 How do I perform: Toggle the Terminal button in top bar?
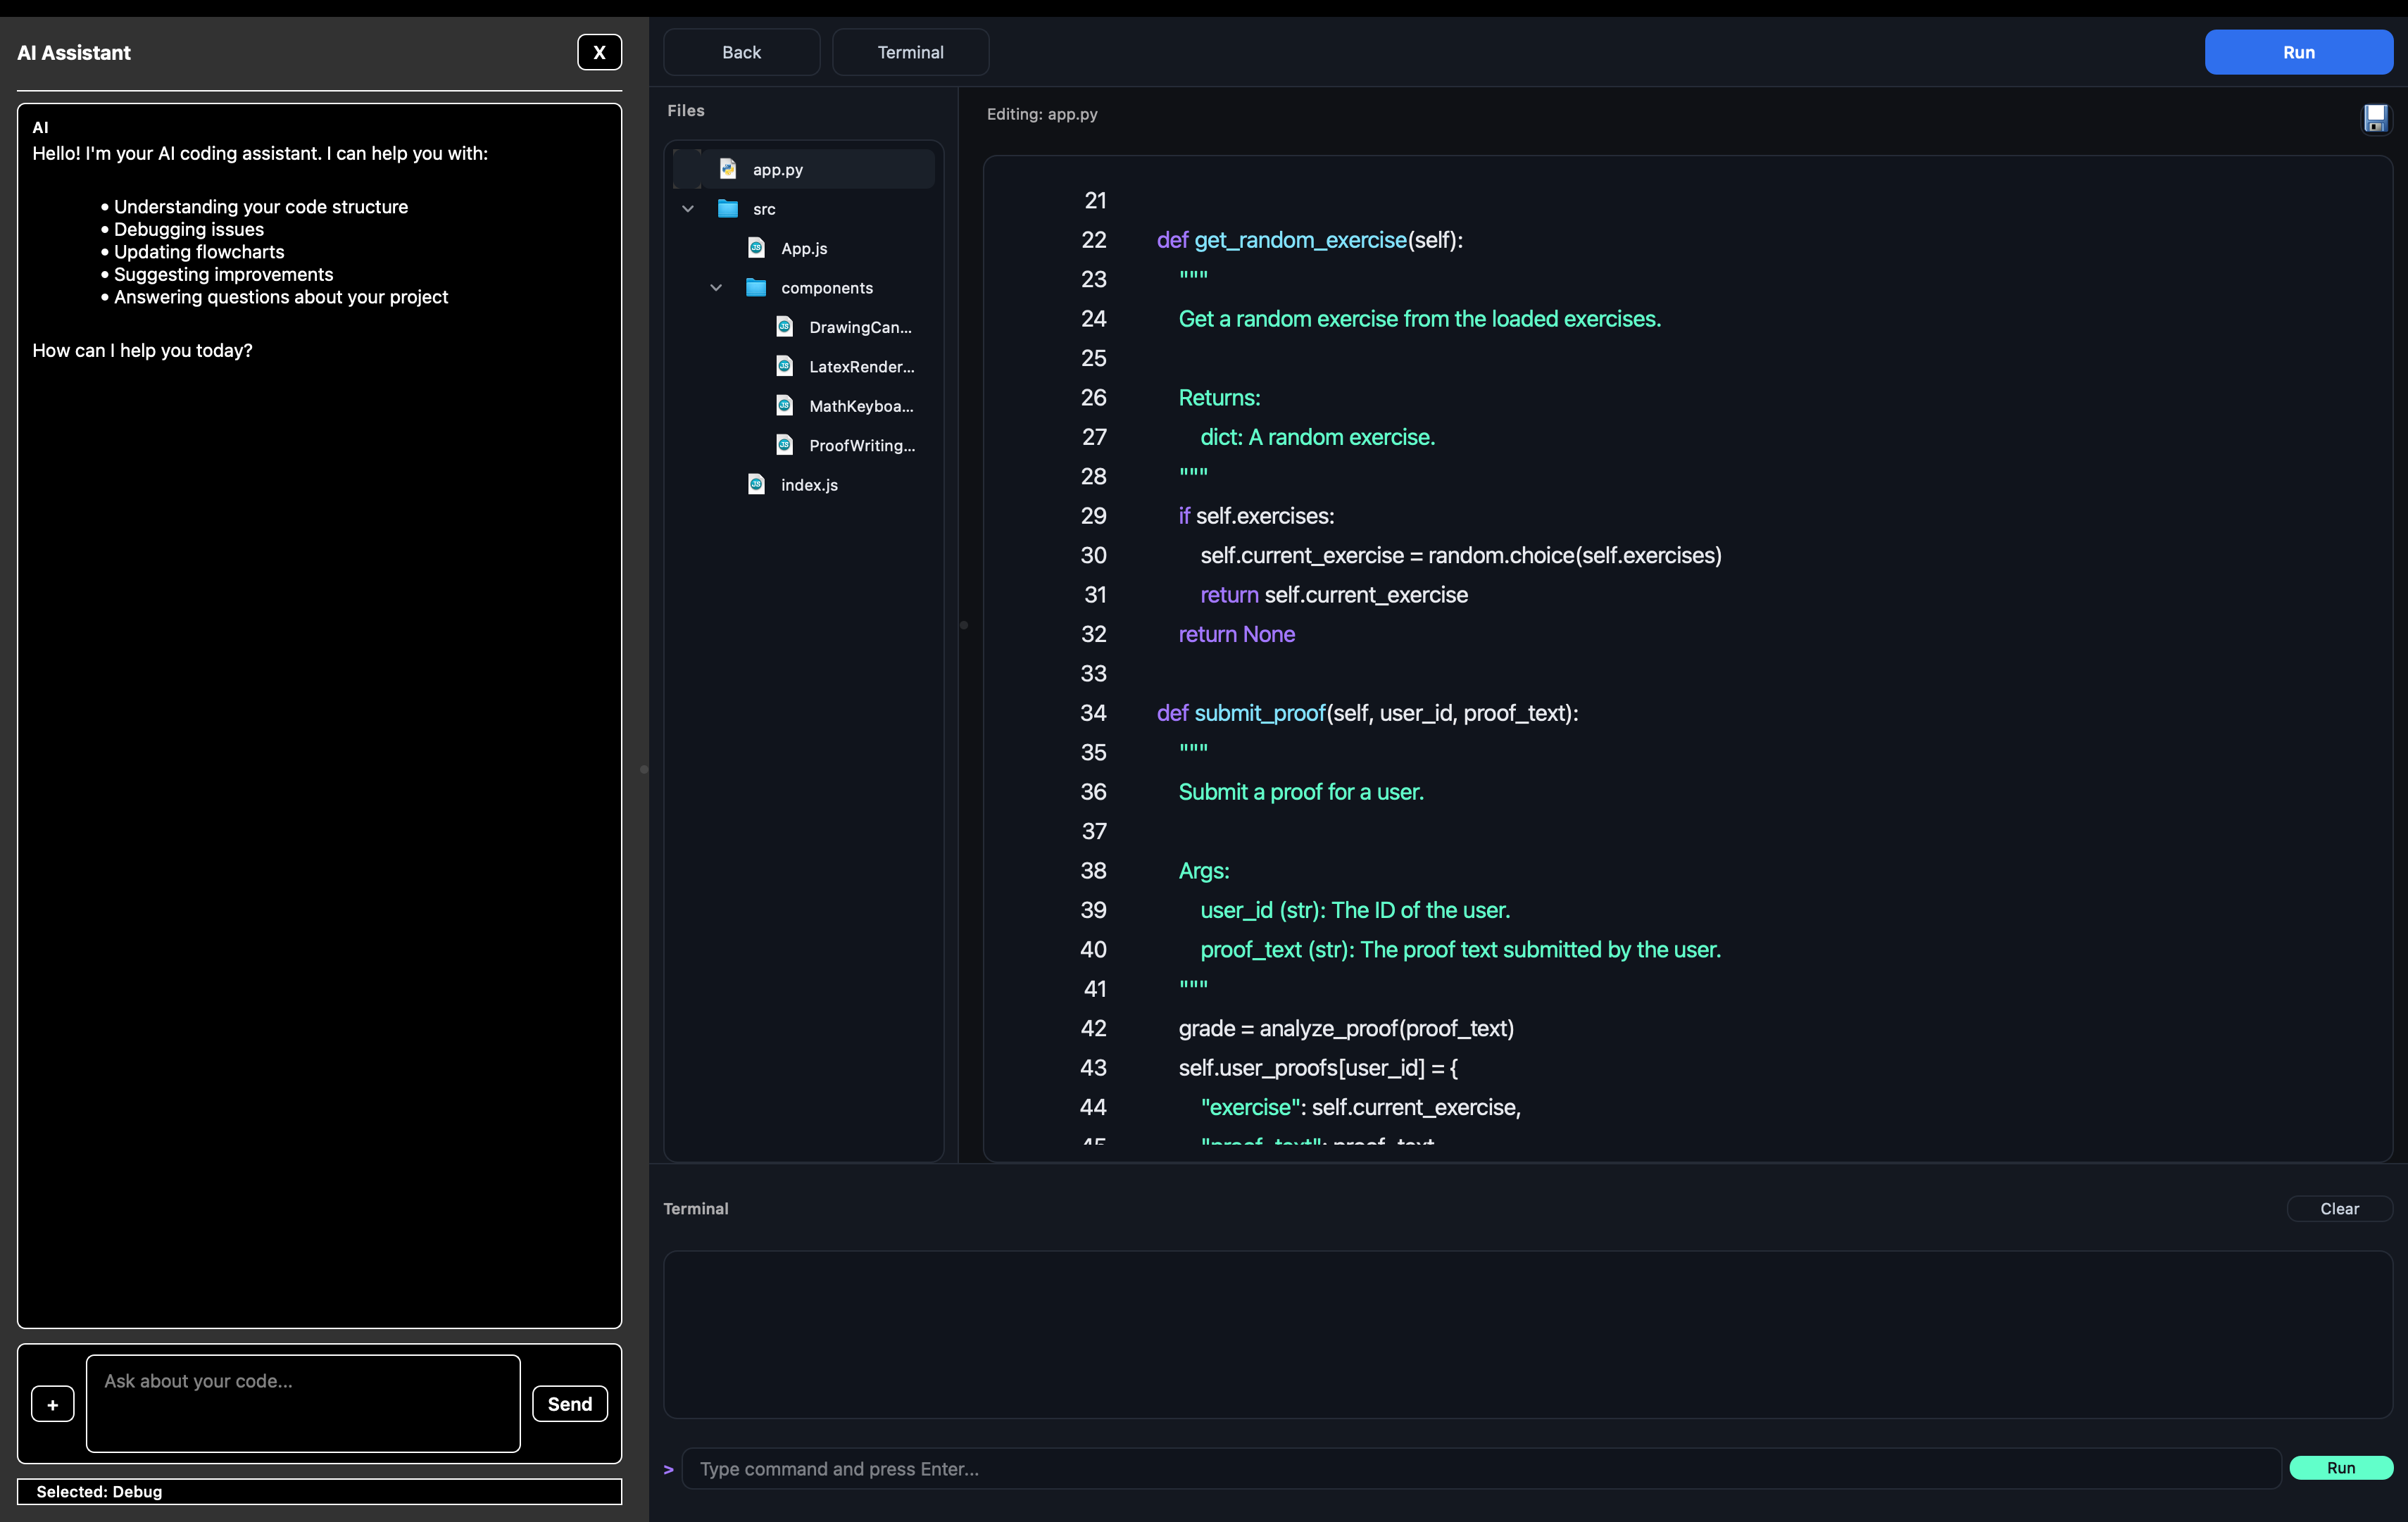[909, 52]
